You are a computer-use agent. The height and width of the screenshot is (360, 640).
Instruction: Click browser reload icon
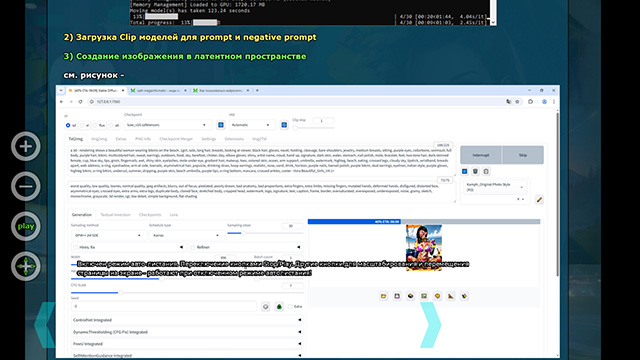80,102
